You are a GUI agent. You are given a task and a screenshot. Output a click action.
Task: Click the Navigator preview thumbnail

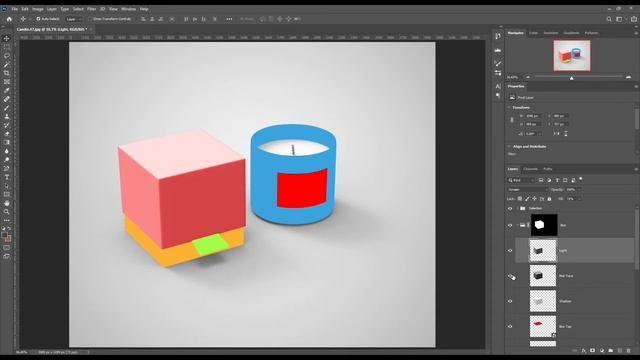coord(572,55)
